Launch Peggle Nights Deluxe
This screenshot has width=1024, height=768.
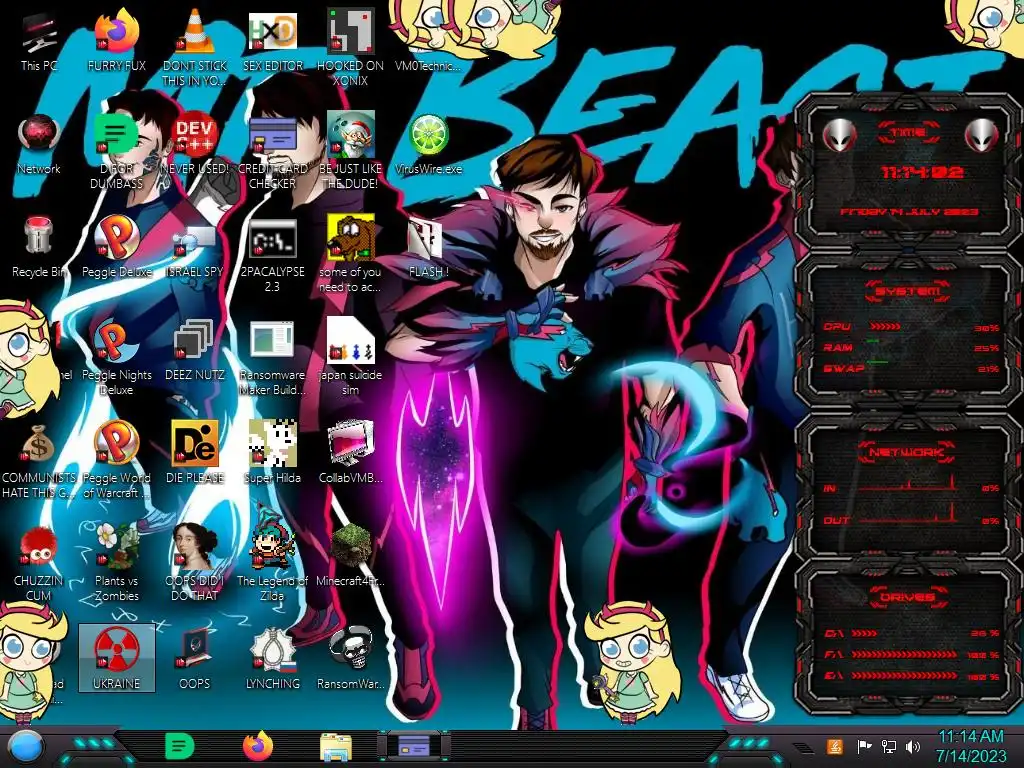[x=117, y=358]
